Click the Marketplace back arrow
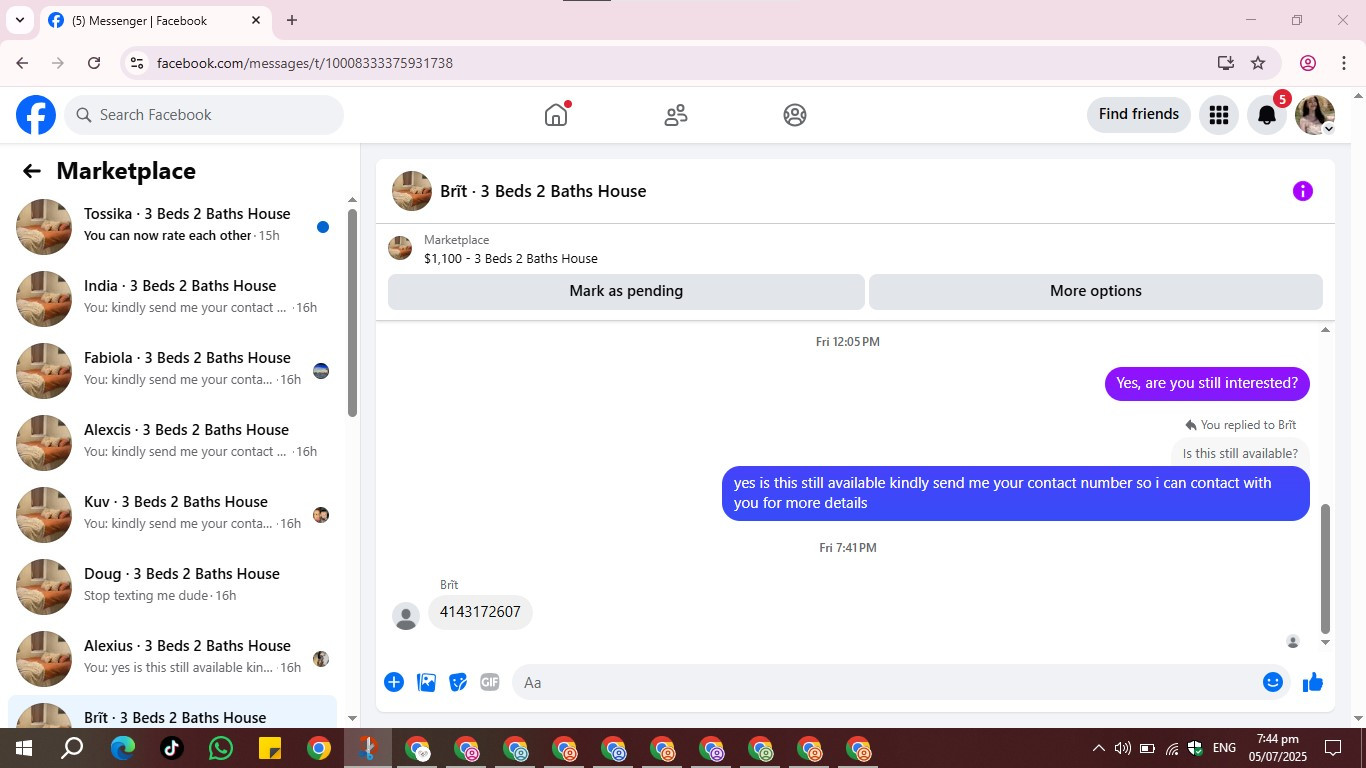This screenshot has height=768, width=1366. click(x=32, y=171)
